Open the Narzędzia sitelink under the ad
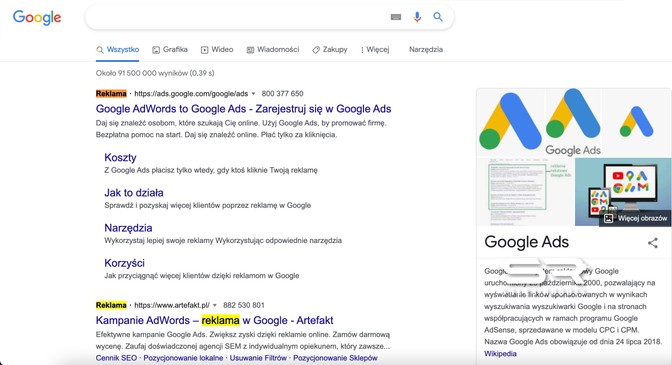Screen dimensions: 672x365 tap(128, 228)
